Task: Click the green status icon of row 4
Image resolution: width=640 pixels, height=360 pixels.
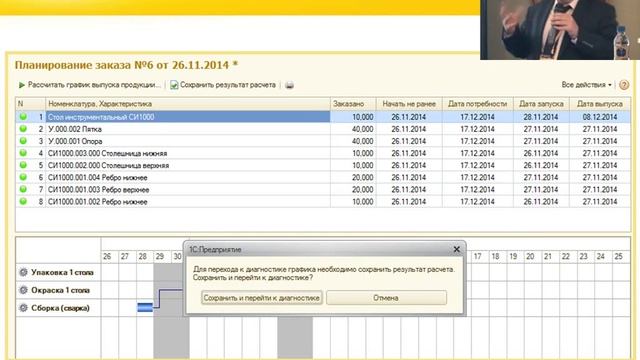Action: click(23, 153)
